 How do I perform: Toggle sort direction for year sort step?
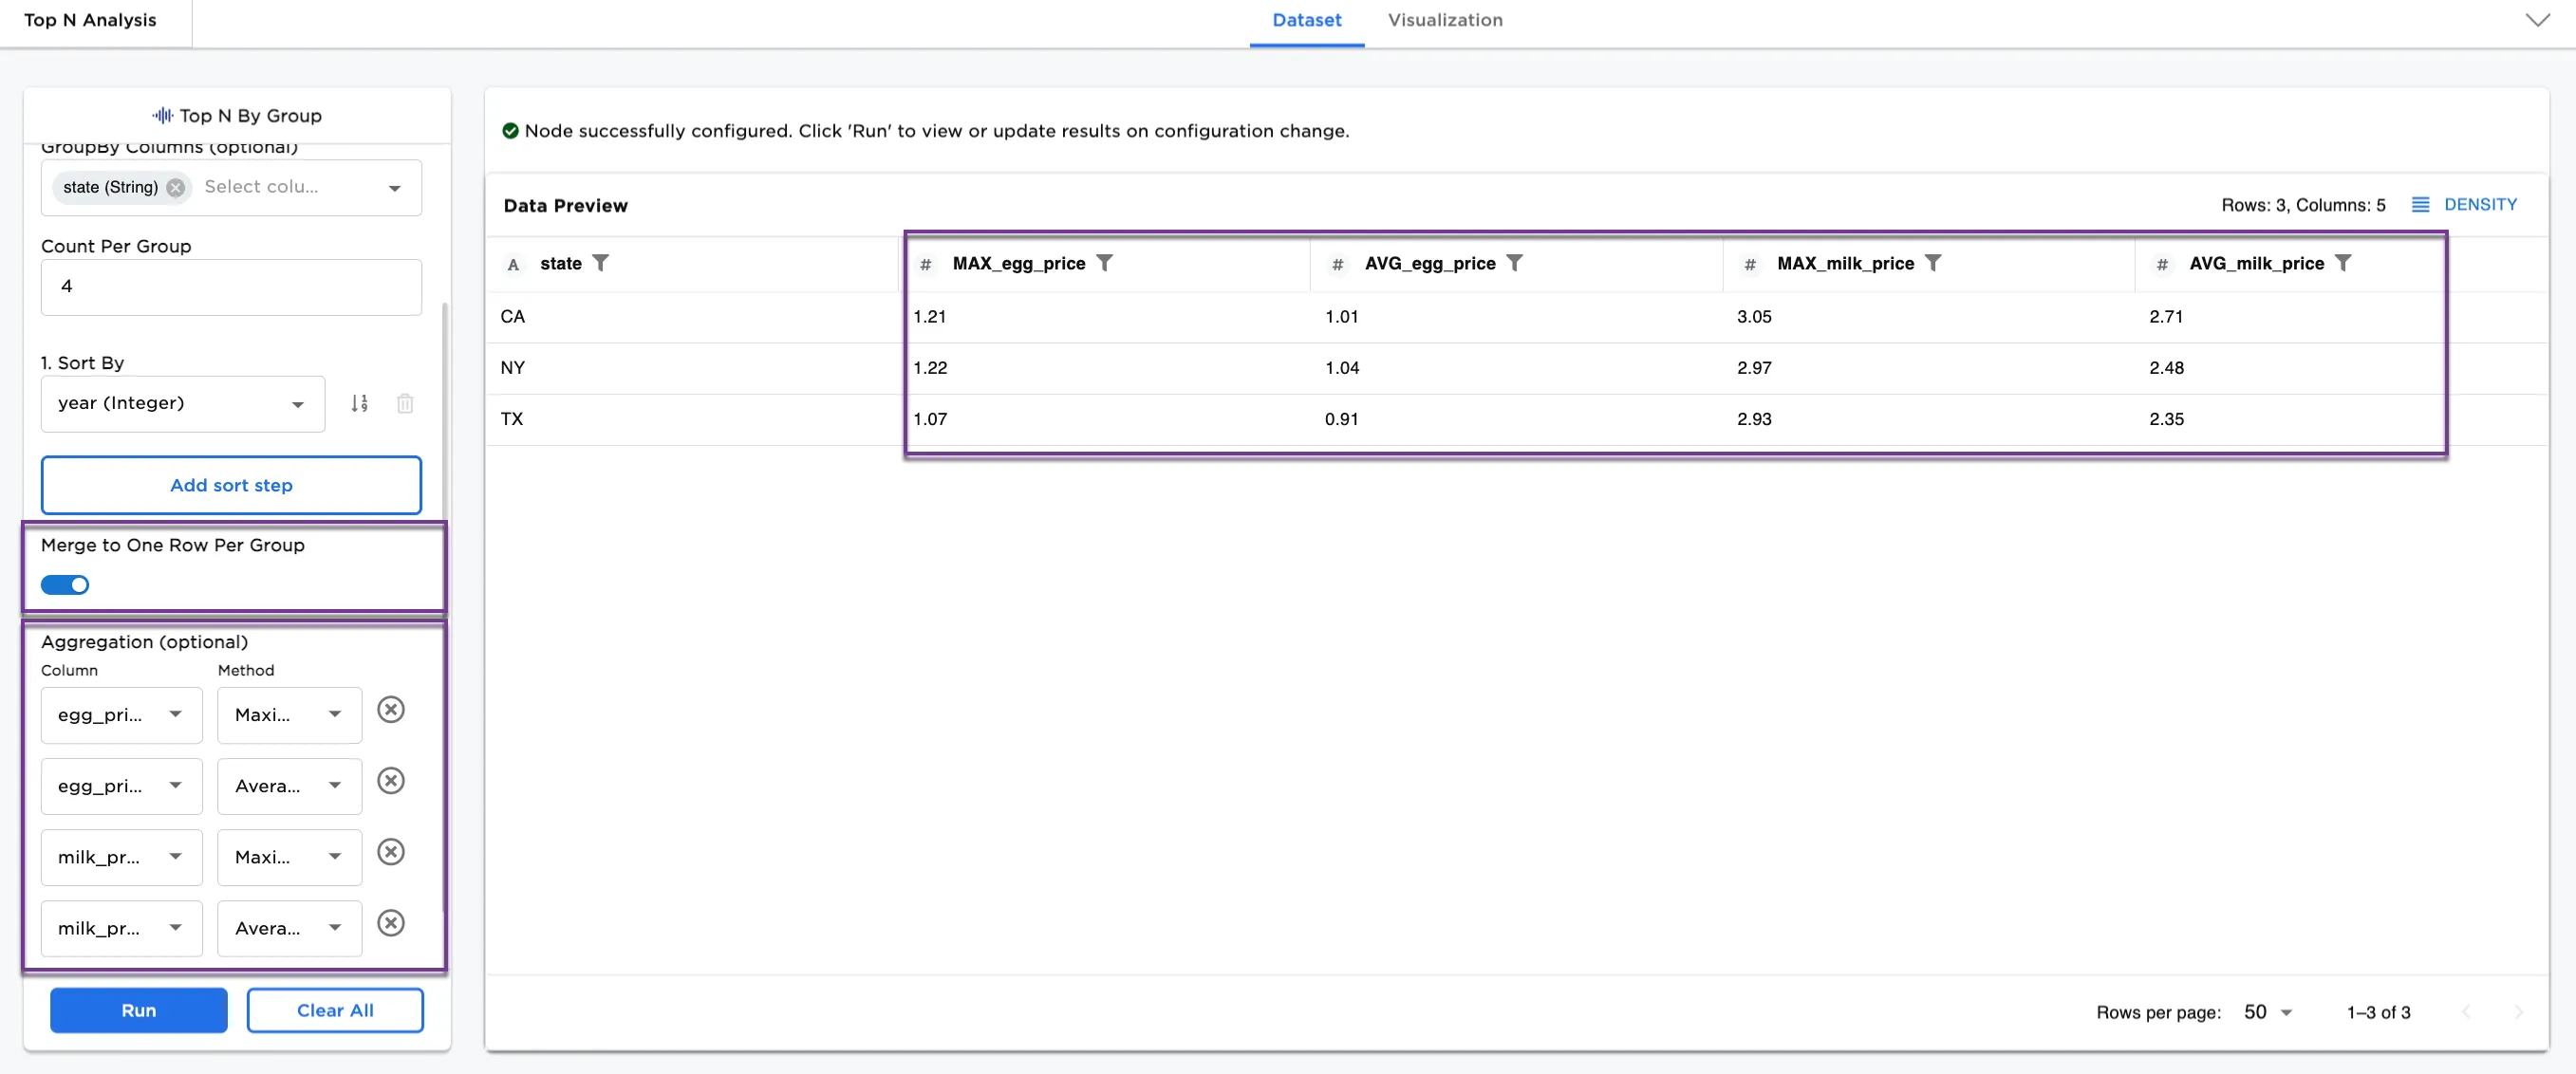tap(359, 403)
